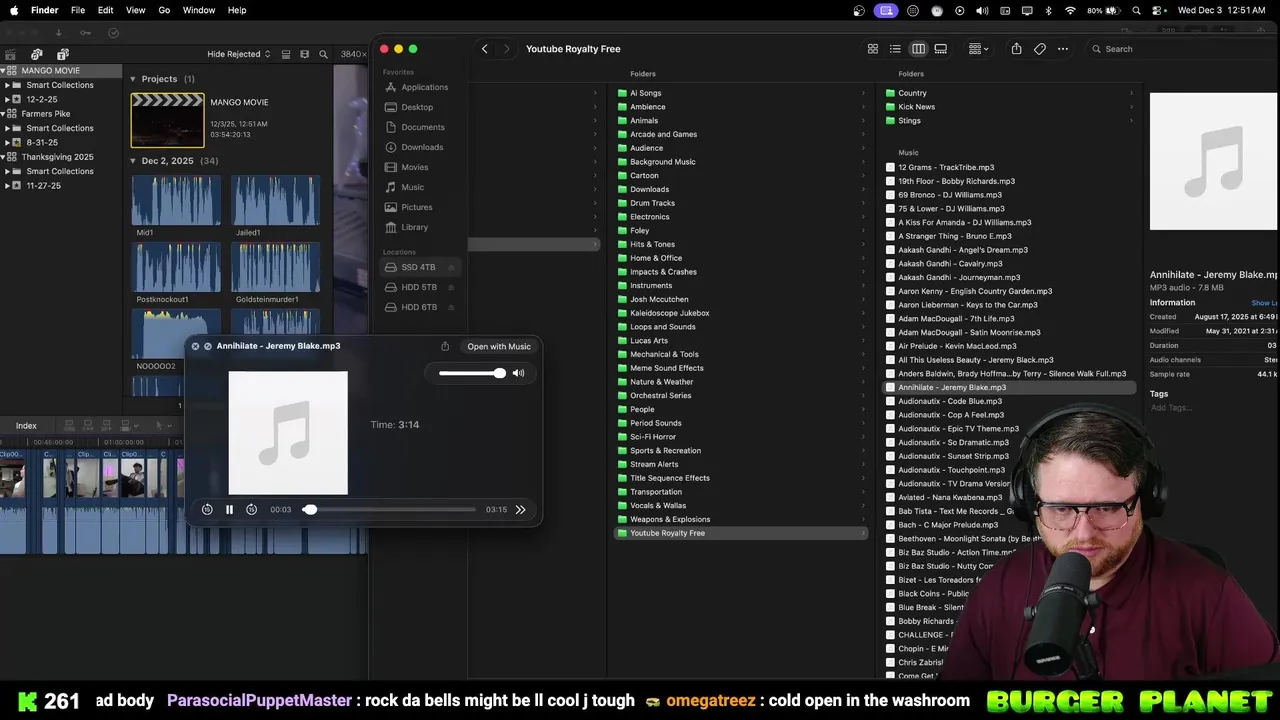Skip back 15 seconds in preview
The height and width of the screenshot is (720, 1280).
click(207, 510)
